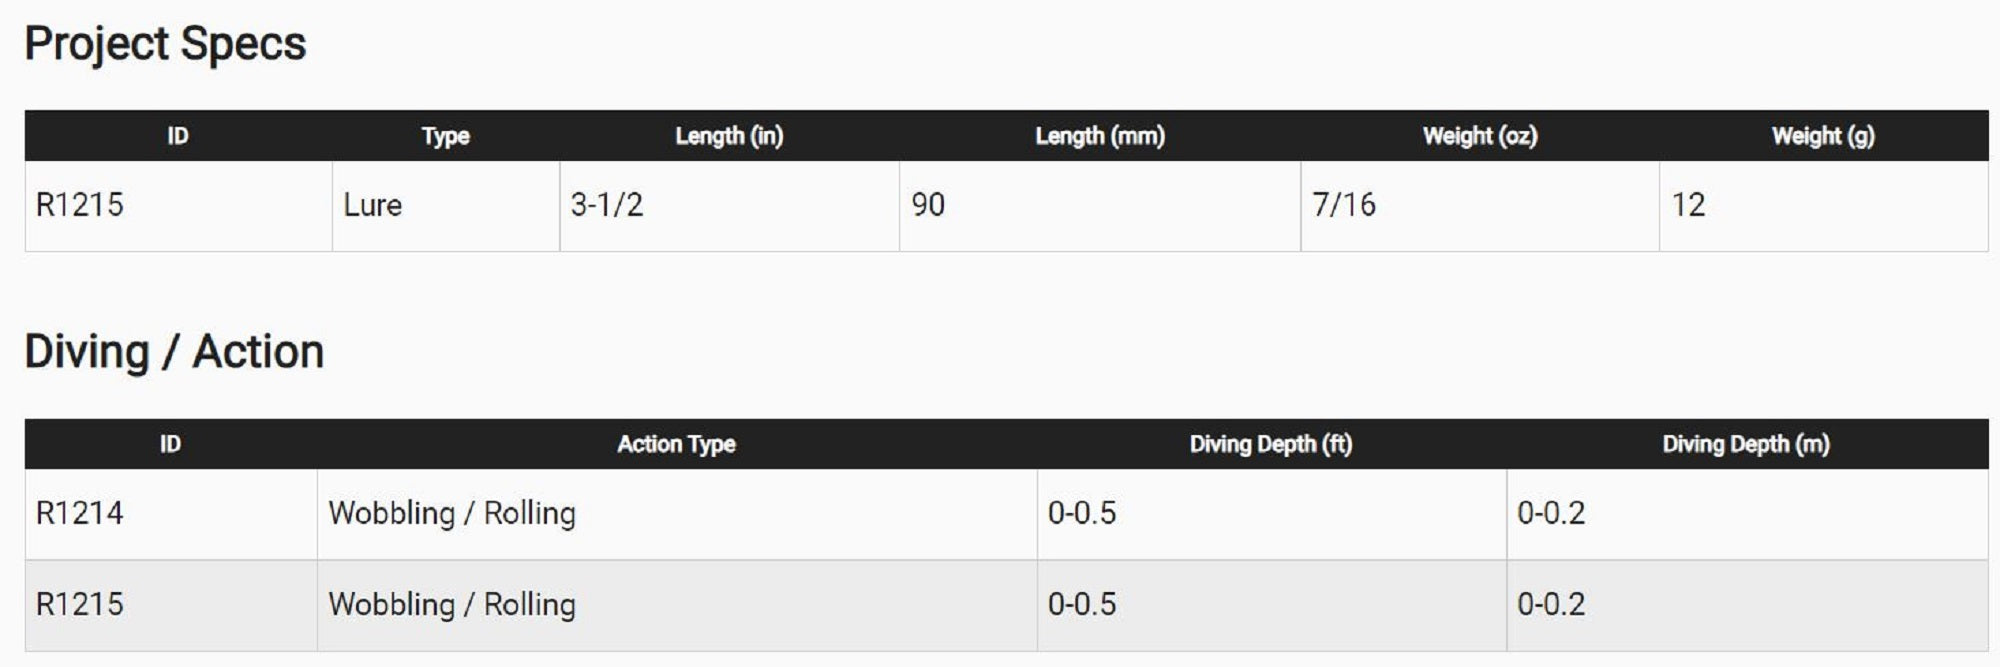Click the 3-1/2 length cell
The height and width of the screenshot is (667, 2000).
(607, 205)
